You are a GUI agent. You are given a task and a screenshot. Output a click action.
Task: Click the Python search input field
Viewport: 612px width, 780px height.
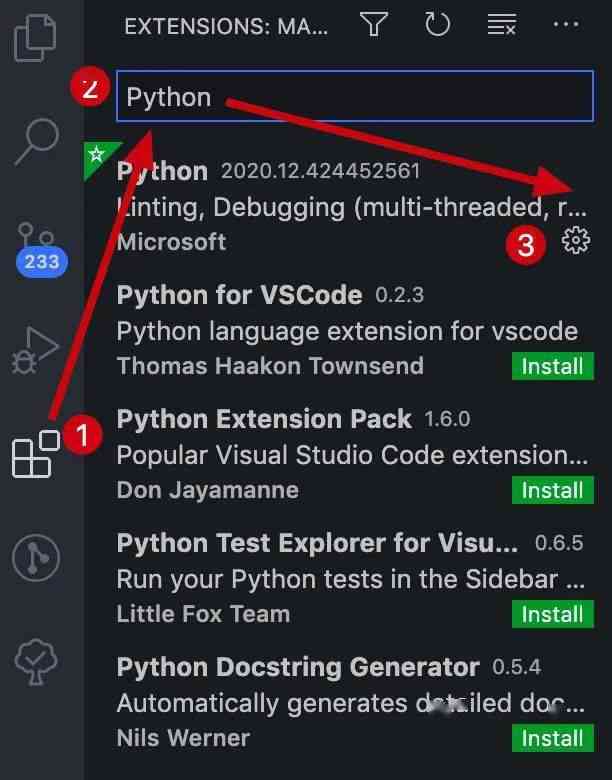click(355, 97)
